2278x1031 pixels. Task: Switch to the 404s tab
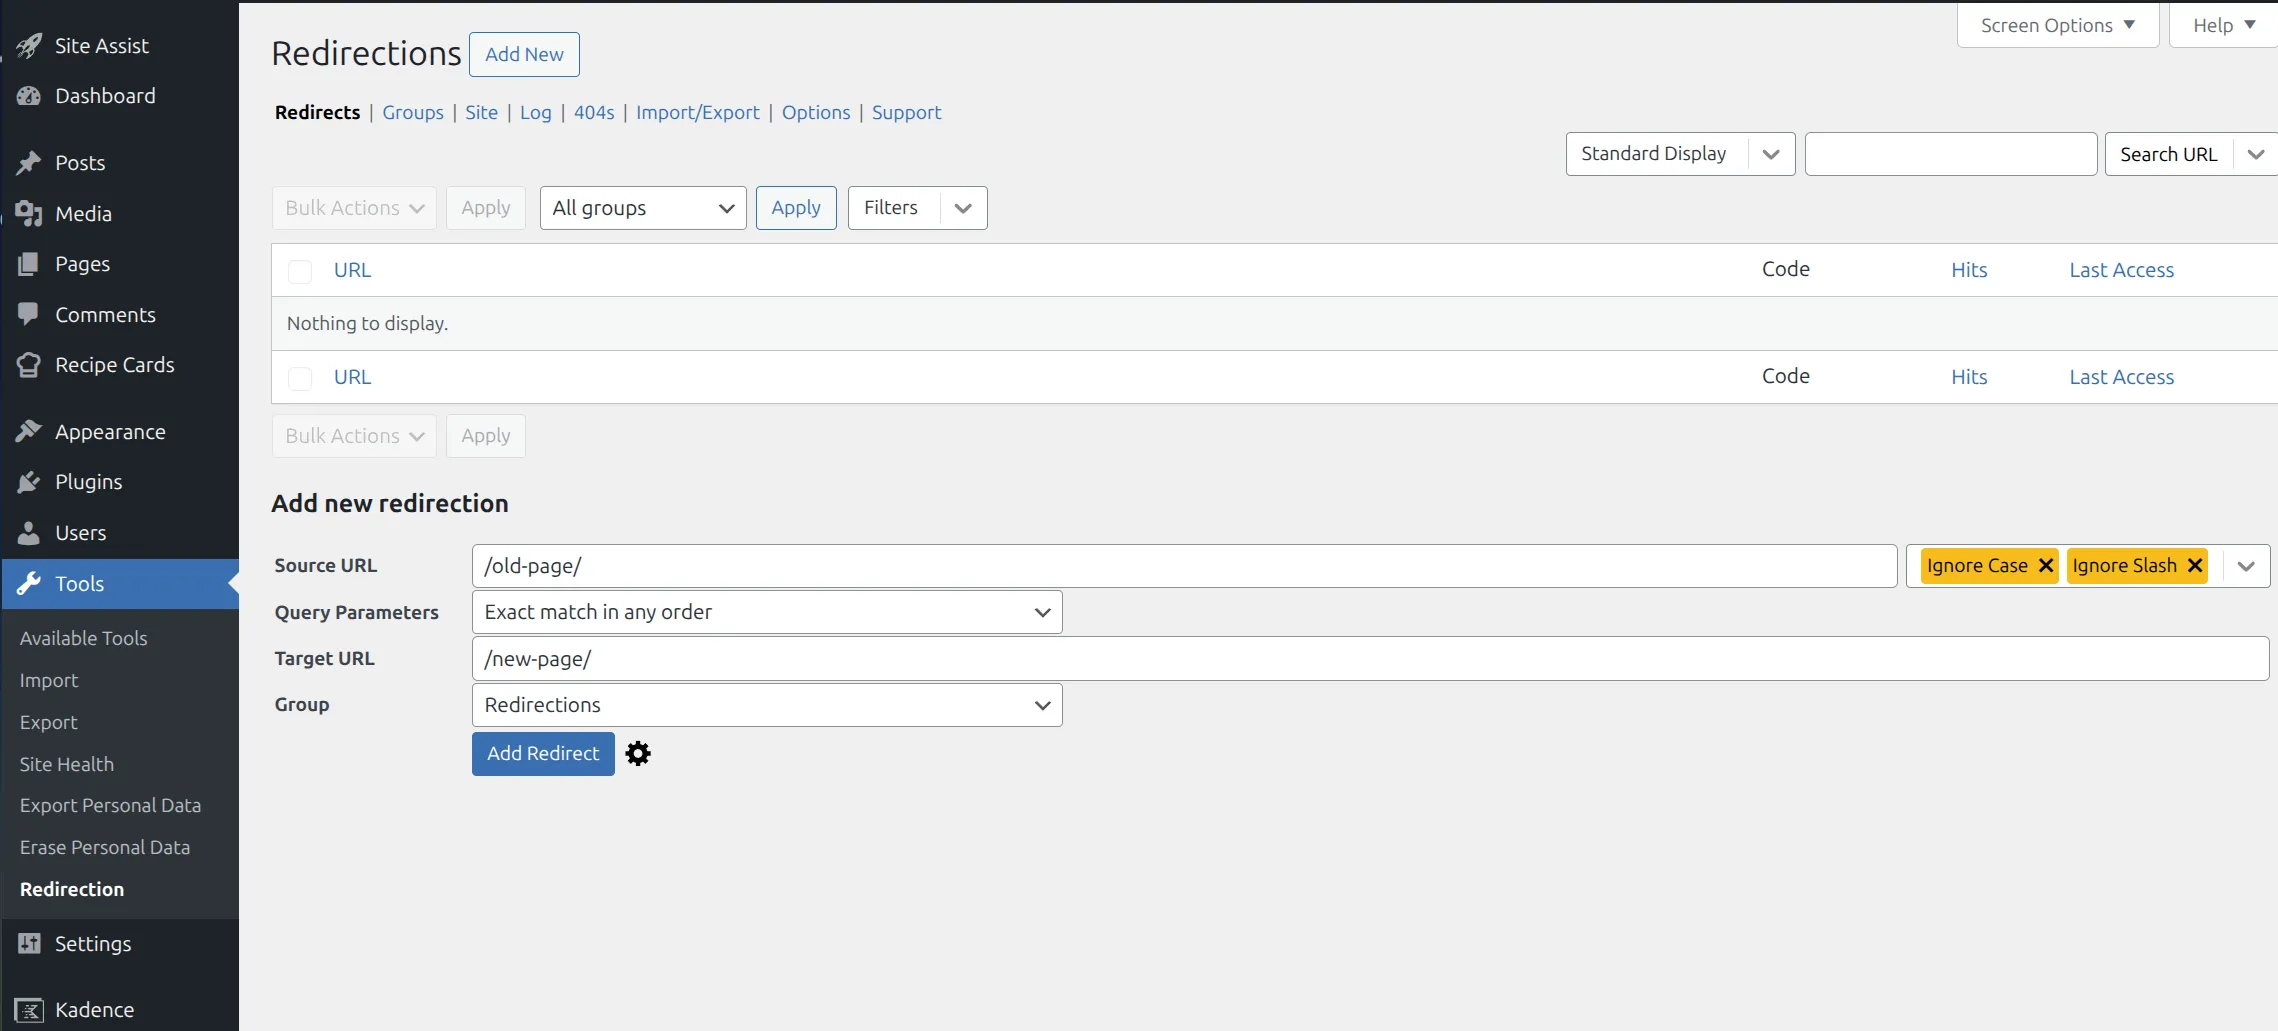click(594, 113)
